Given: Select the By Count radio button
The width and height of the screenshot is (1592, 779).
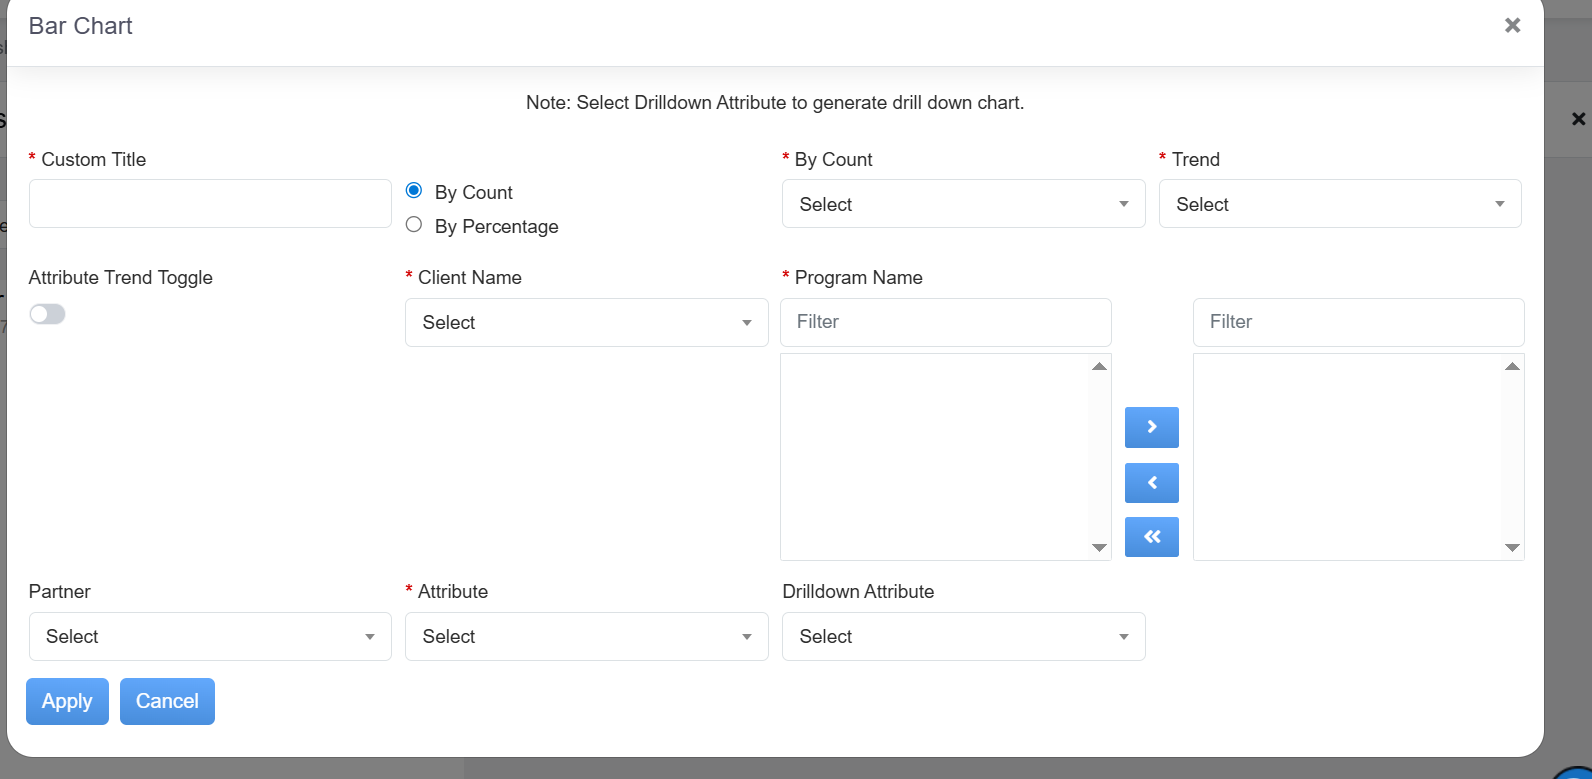Looking at the screenshot, I should point(414,191).
